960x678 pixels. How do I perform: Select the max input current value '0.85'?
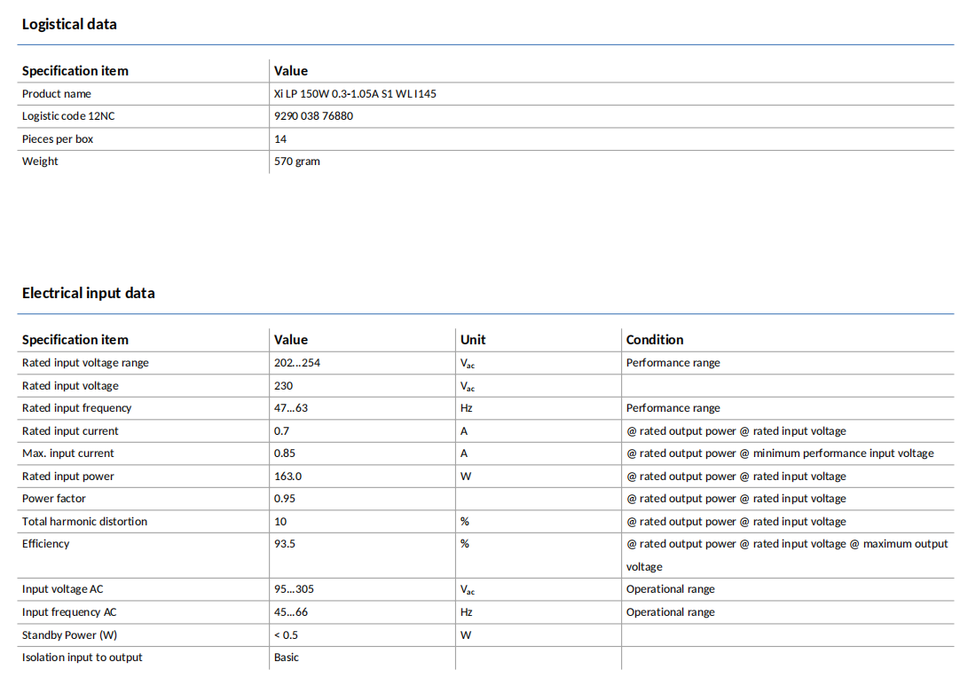(285, 453)
